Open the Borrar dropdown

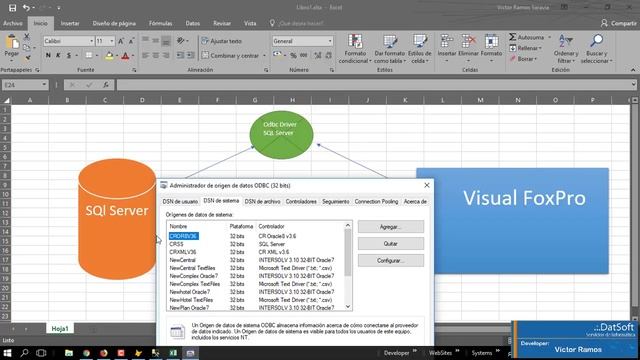[524, 59]
